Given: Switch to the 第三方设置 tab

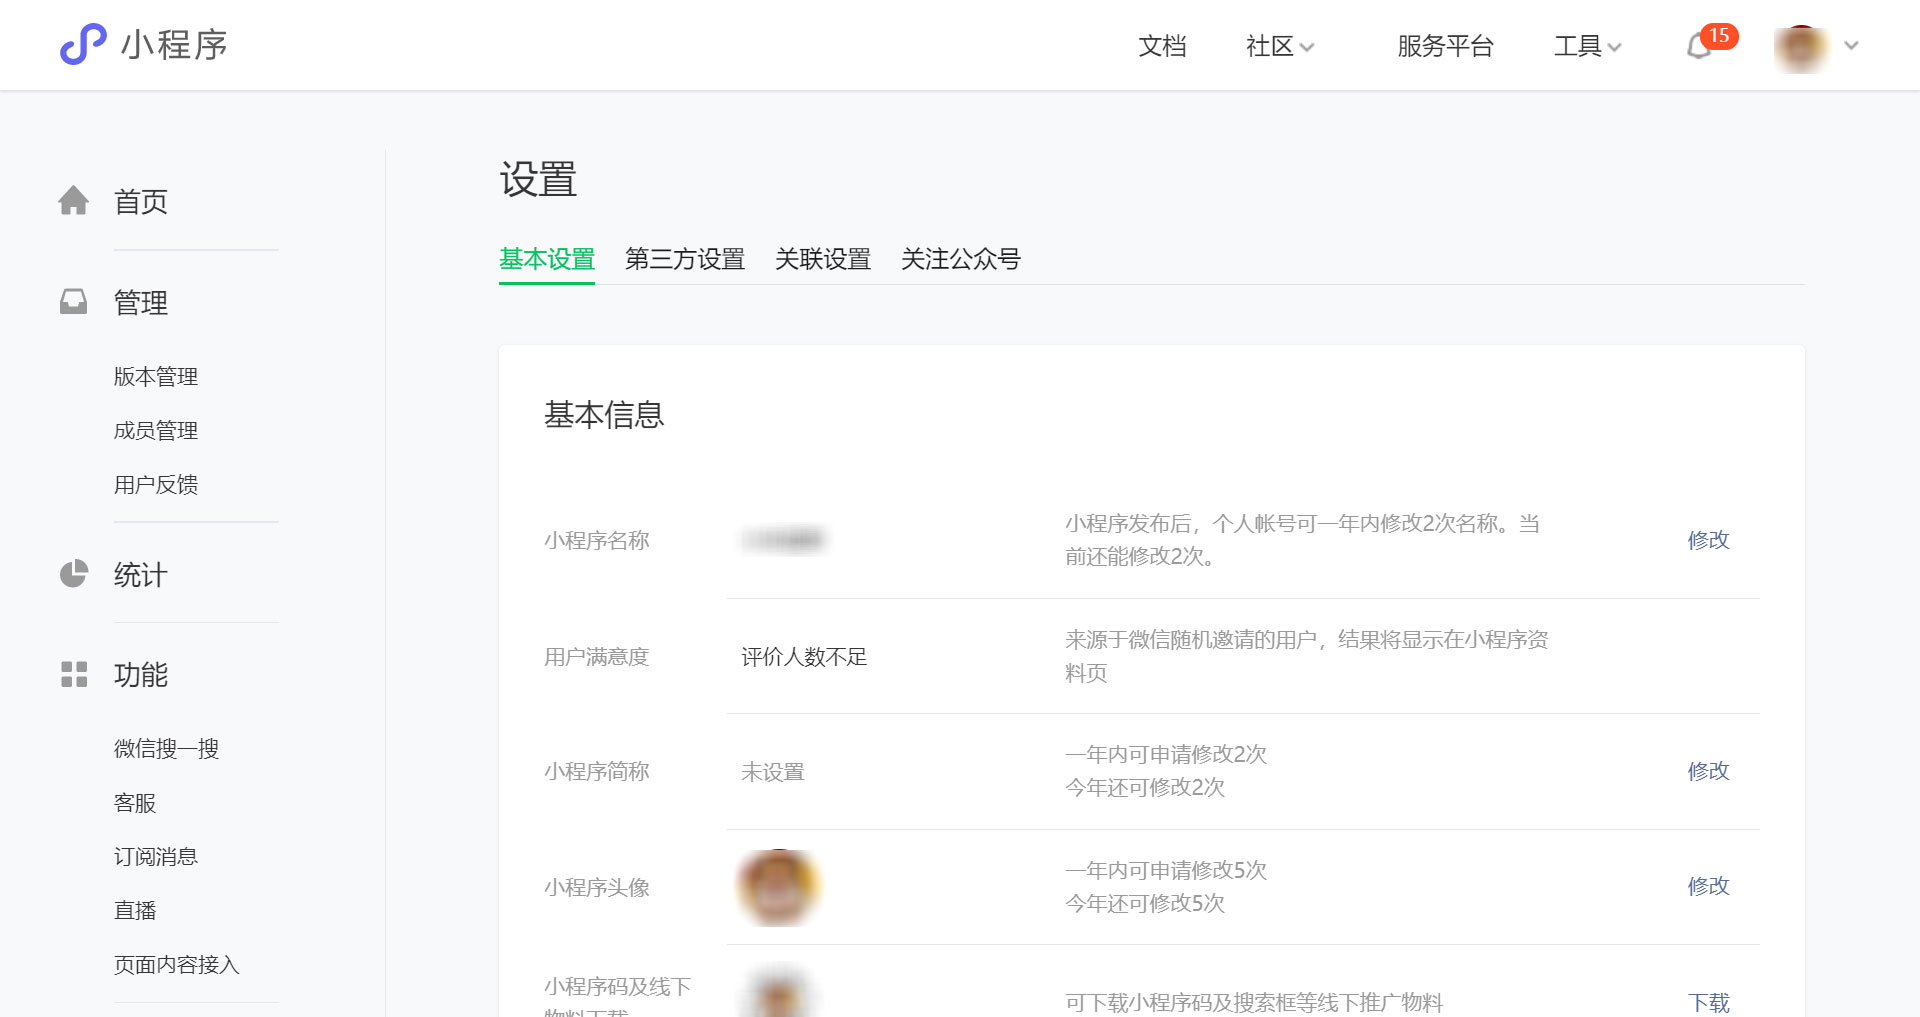Looking at the screenshot, I should pos(685,260).
